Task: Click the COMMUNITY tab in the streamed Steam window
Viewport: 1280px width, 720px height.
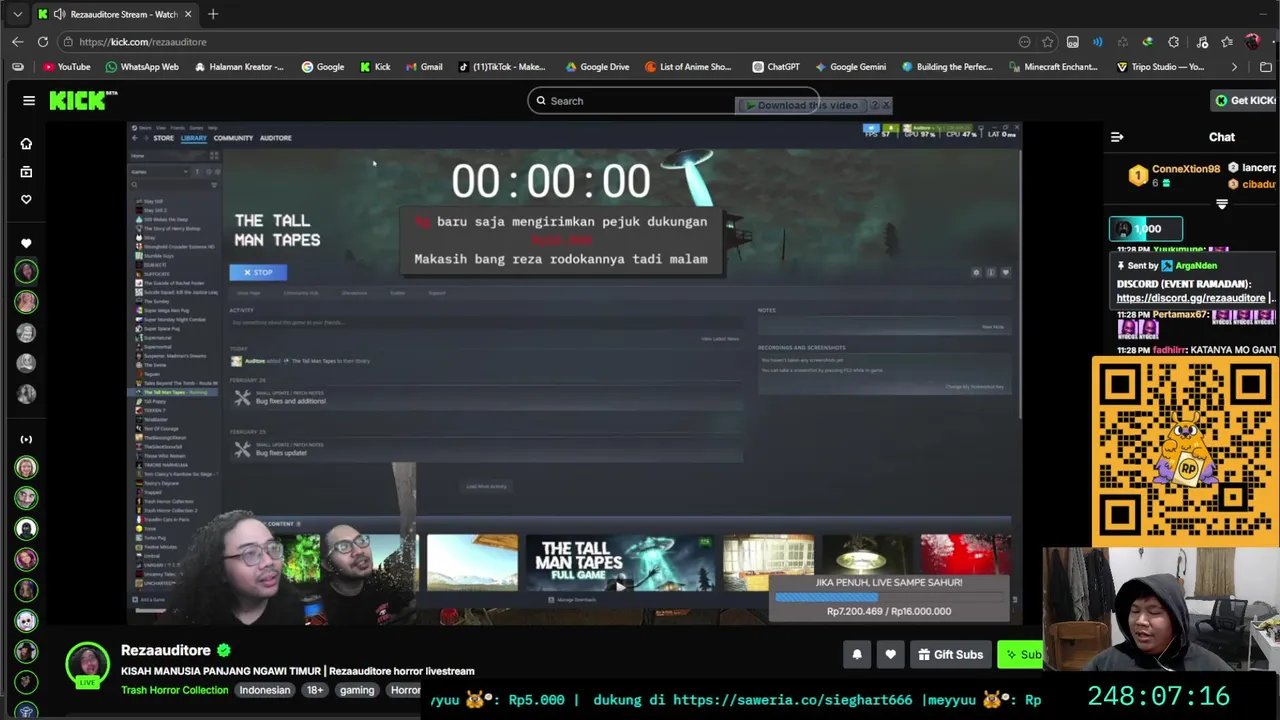Action: click(x=233, y=138)
